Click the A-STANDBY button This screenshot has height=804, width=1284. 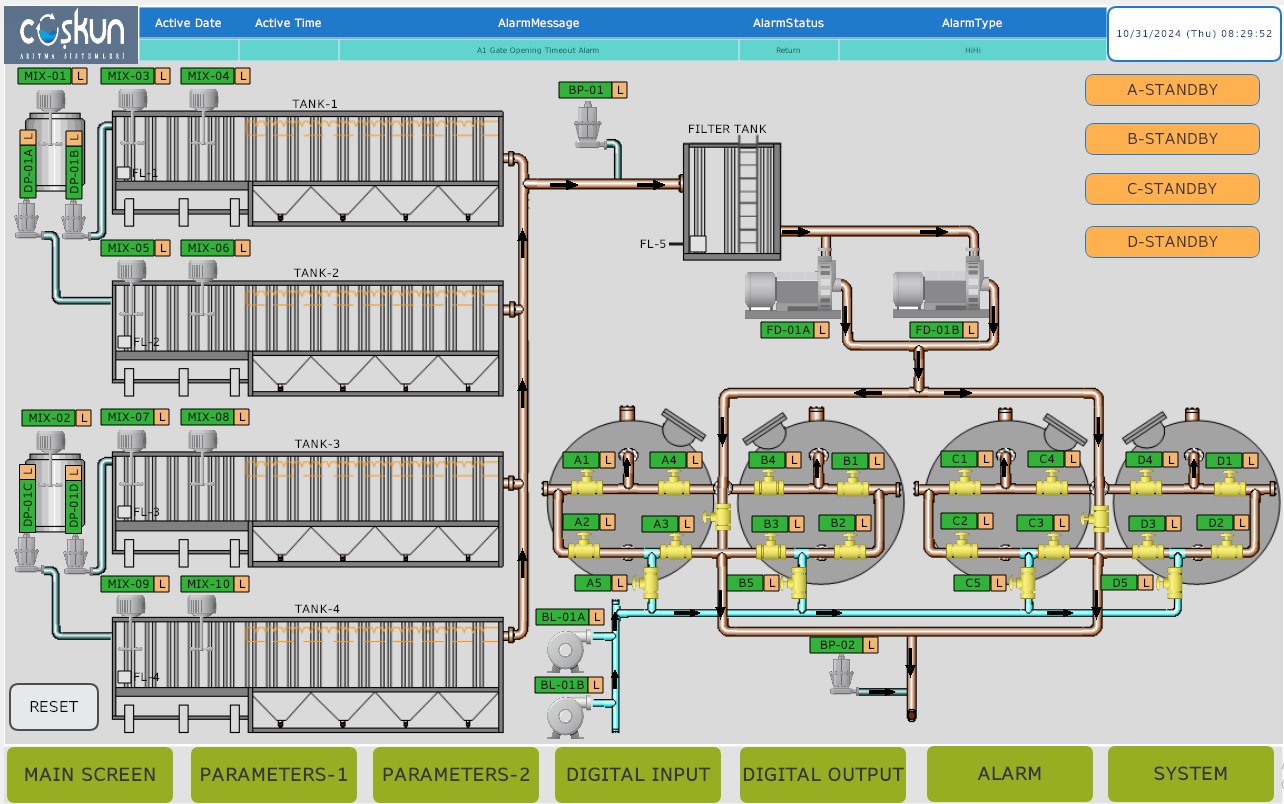(x=1172, y=90)
